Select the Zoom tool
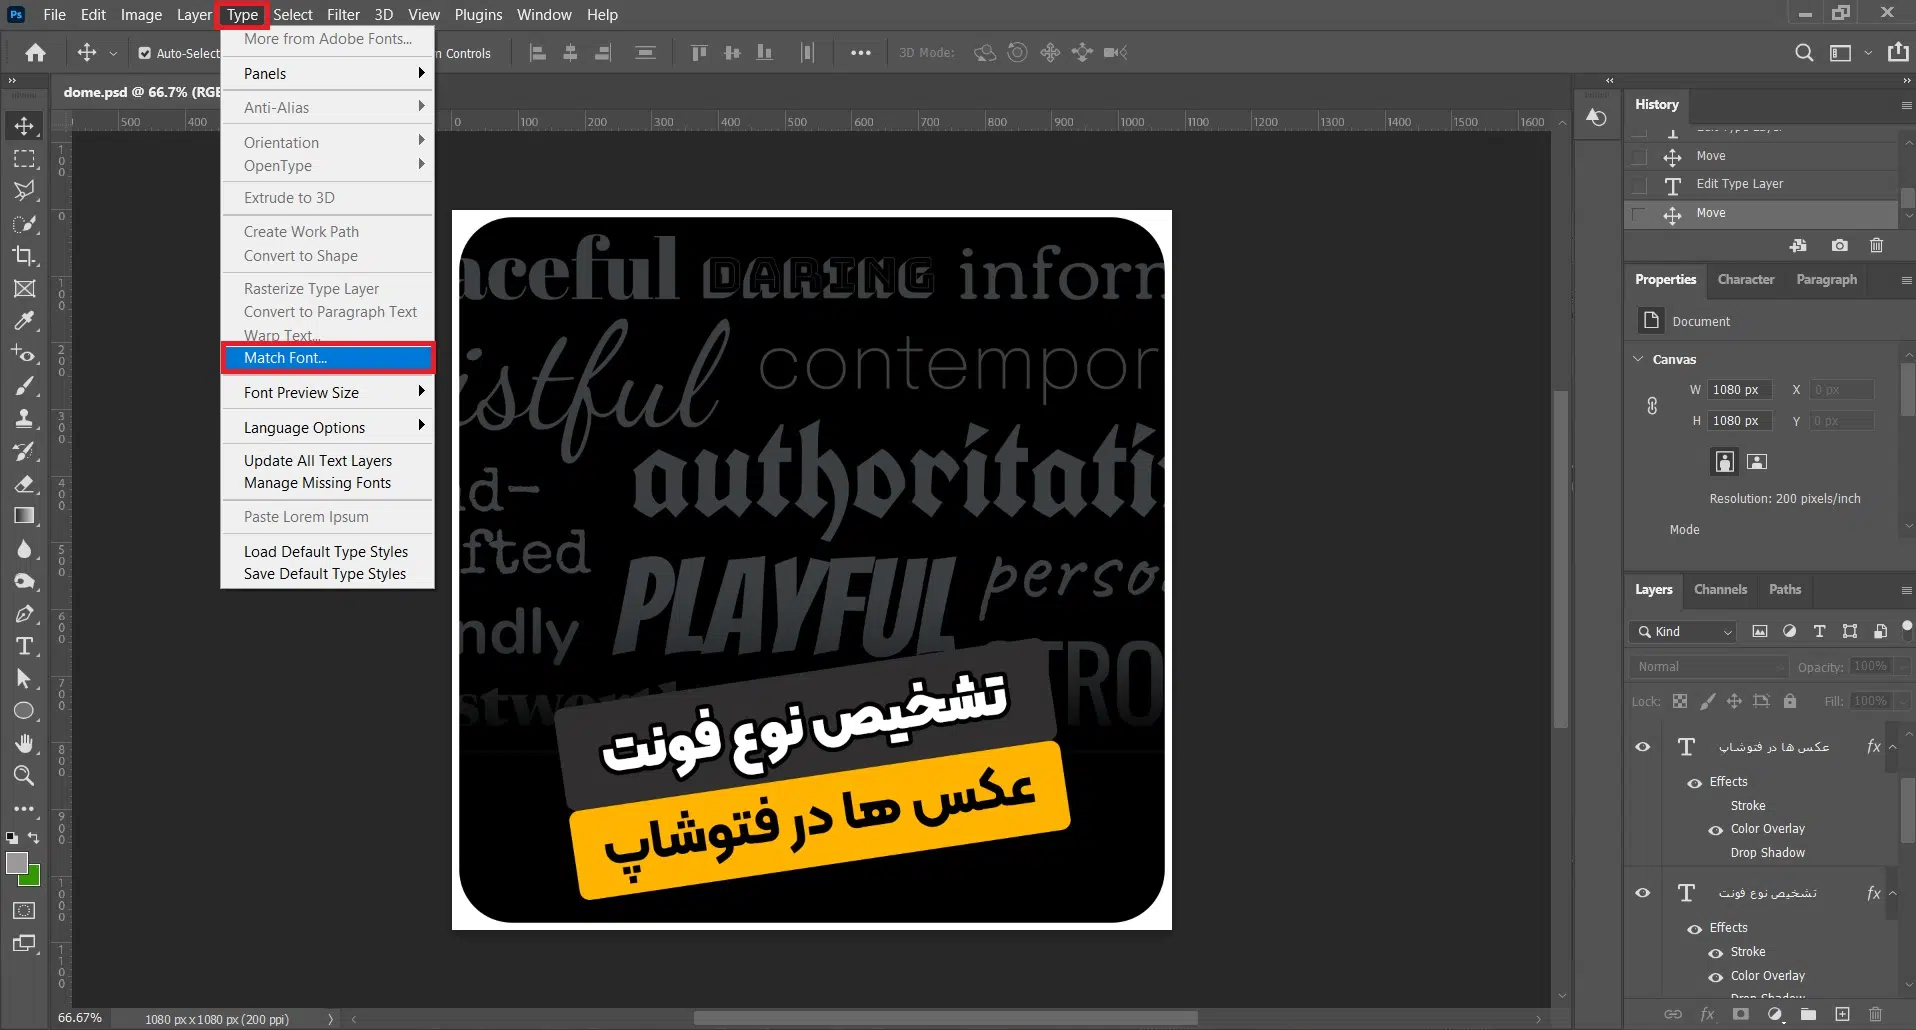 (x=24, y=776)
